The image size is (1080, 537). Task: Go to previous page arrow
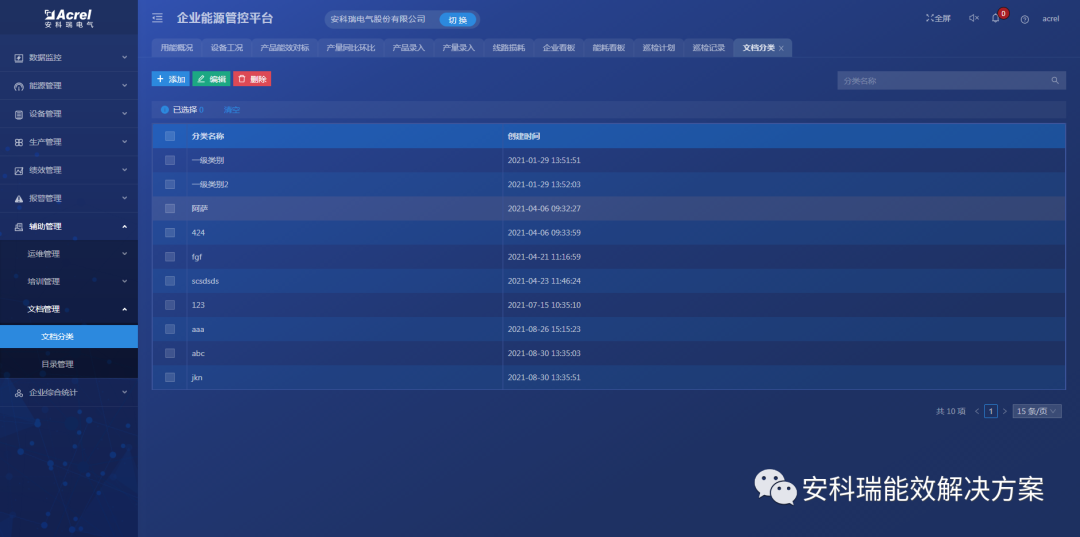pyautogui.click(x=977, y=412)
